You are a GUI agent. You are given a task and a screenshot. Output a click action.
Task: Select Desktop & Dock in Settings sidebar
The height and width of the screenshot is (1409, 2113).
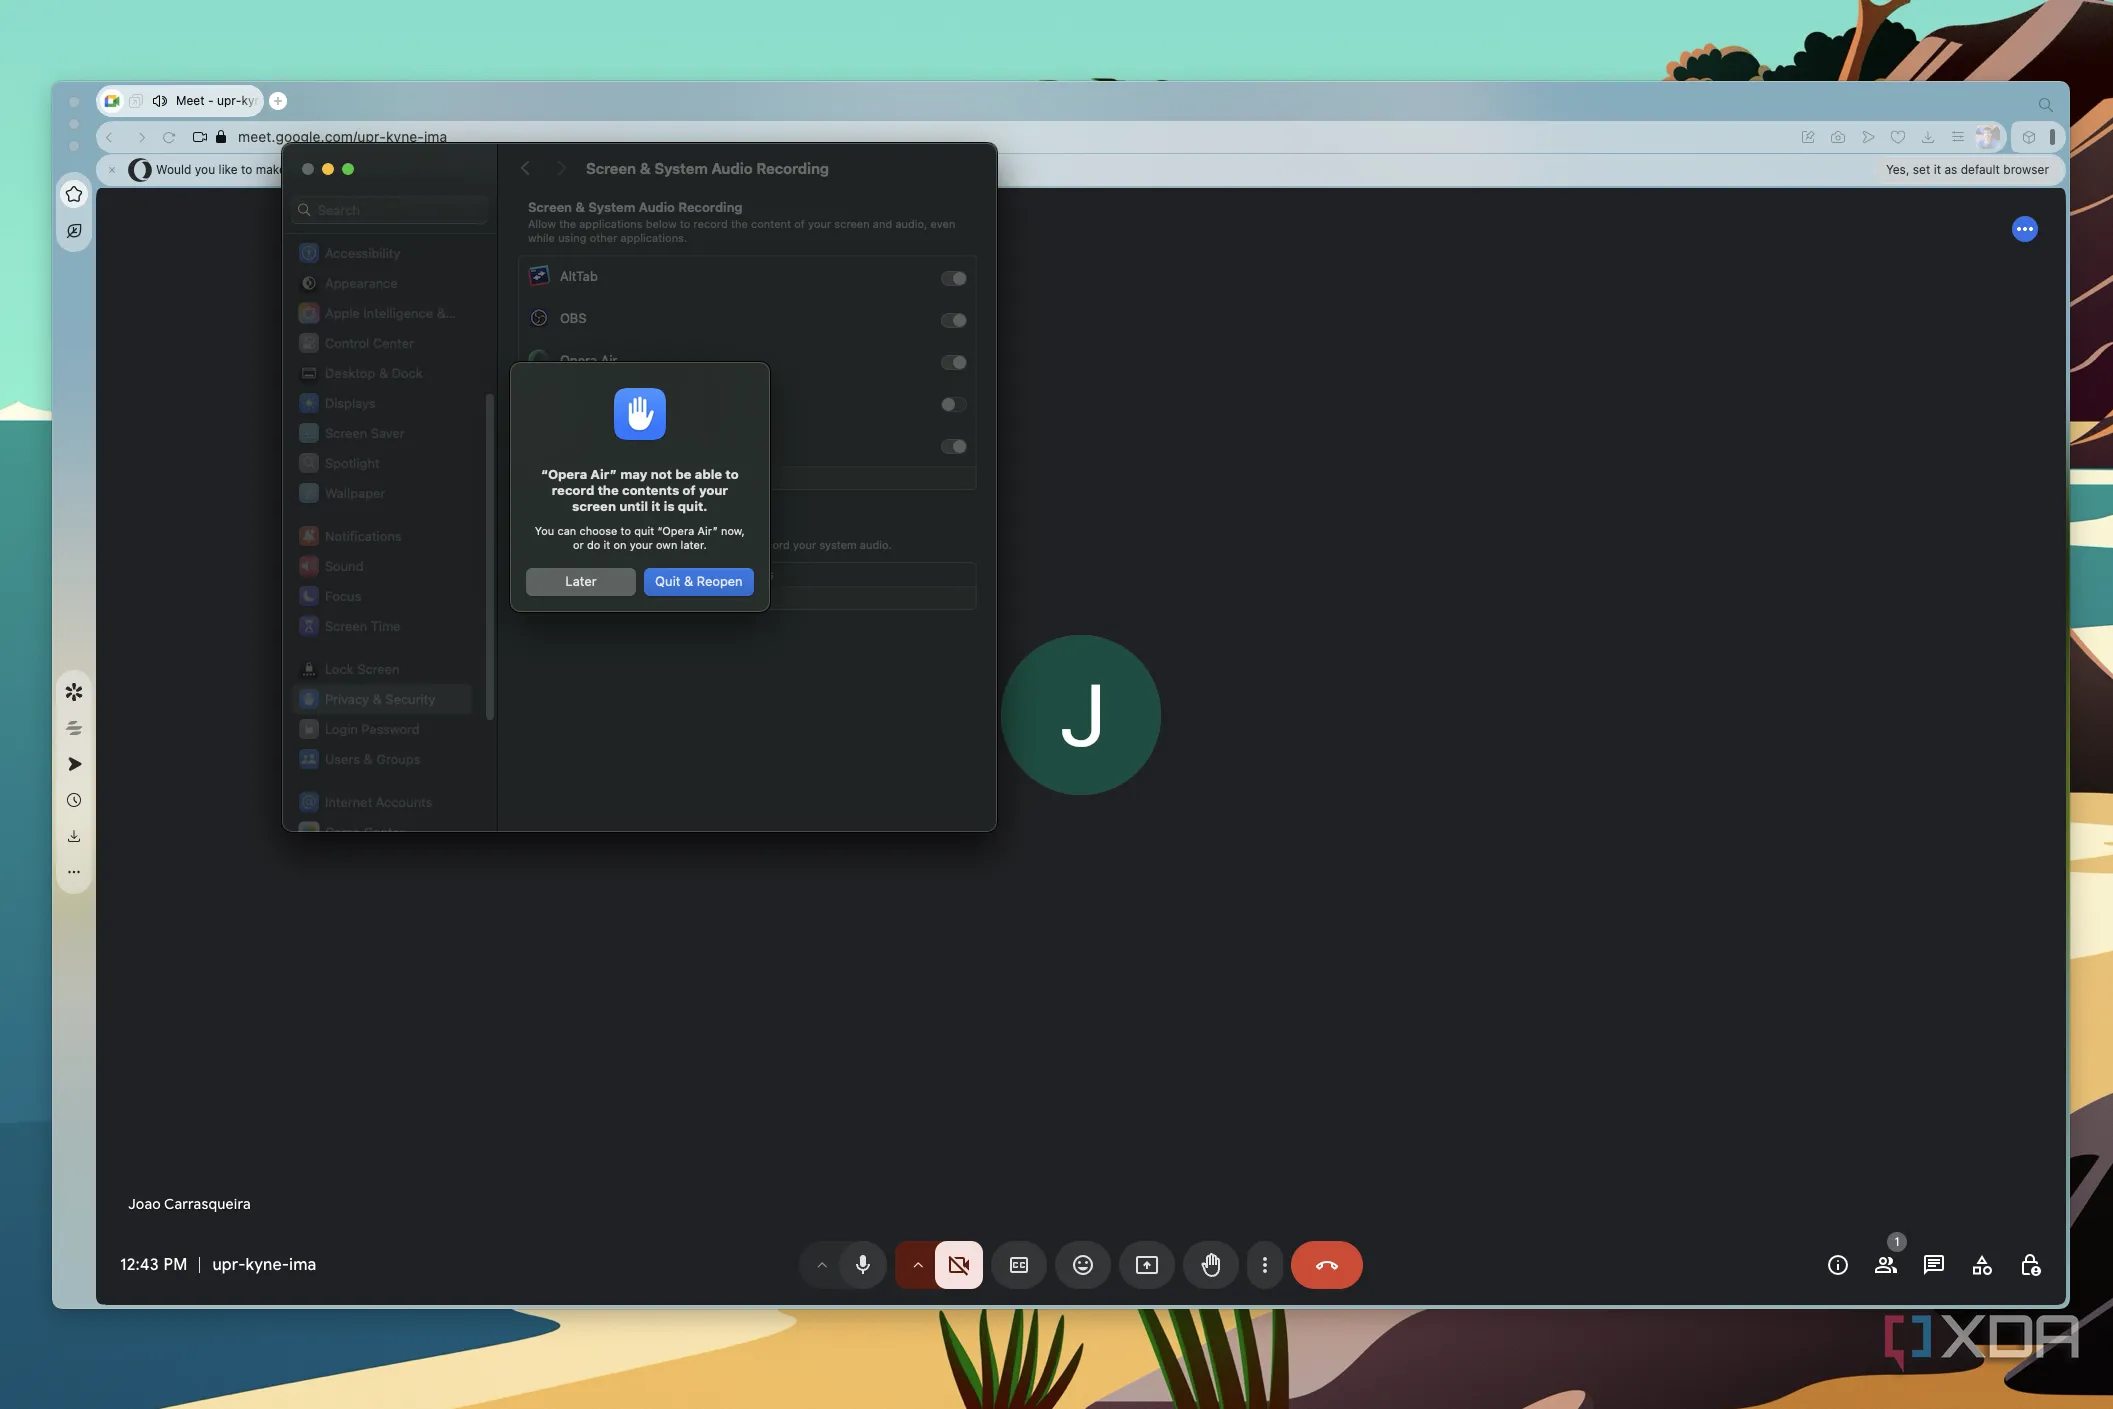[x=384, y=374]
